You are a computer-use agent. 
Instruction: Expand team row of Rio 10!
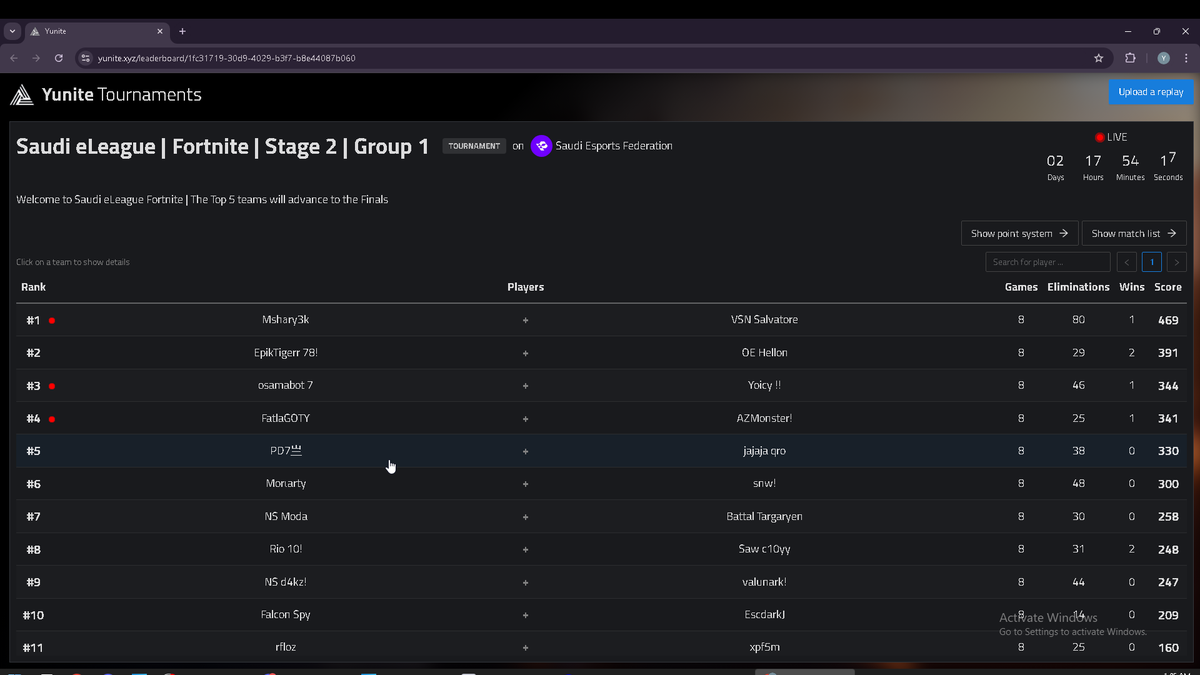click(600, 549)
